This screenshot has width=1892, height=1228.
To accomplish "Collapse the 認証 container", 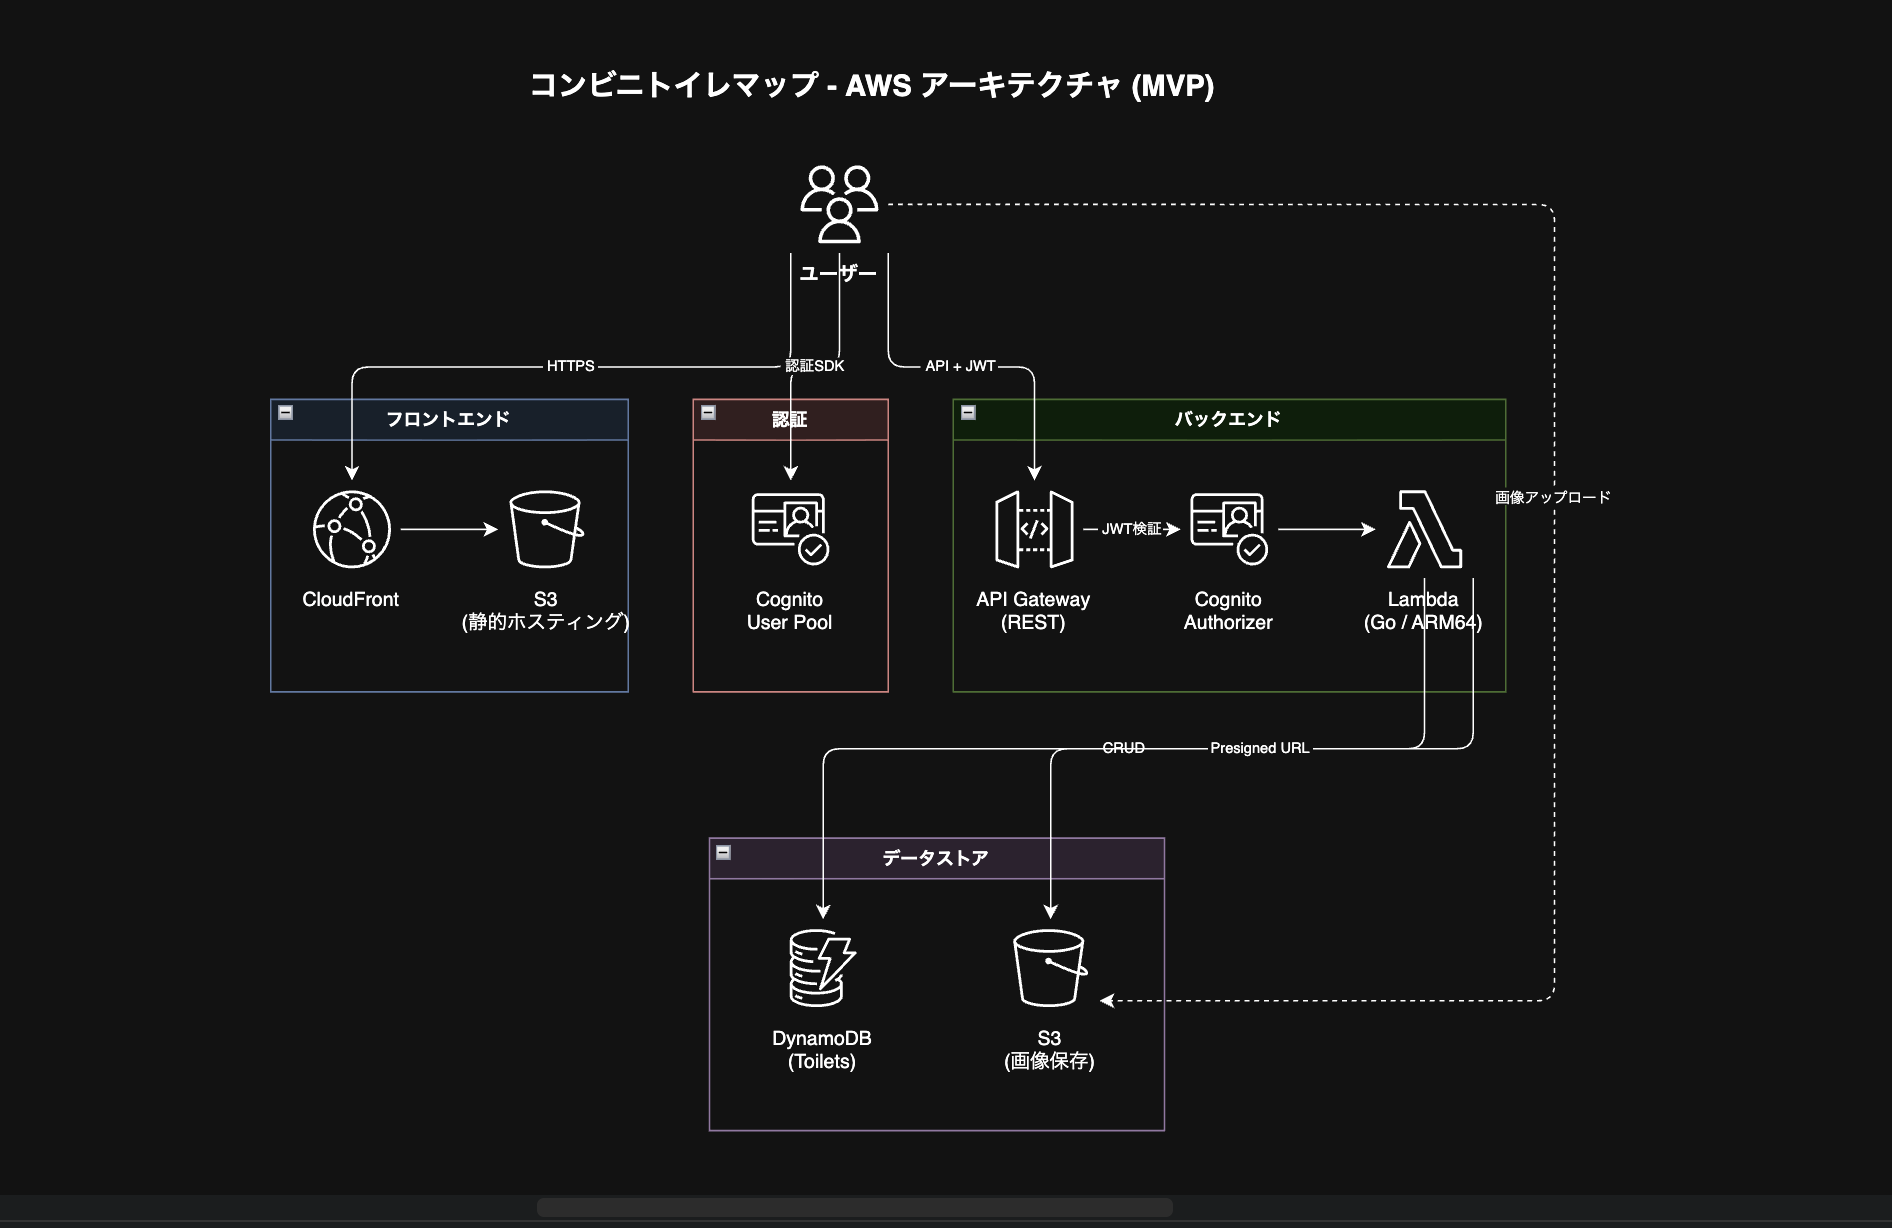I will point(708,412).
